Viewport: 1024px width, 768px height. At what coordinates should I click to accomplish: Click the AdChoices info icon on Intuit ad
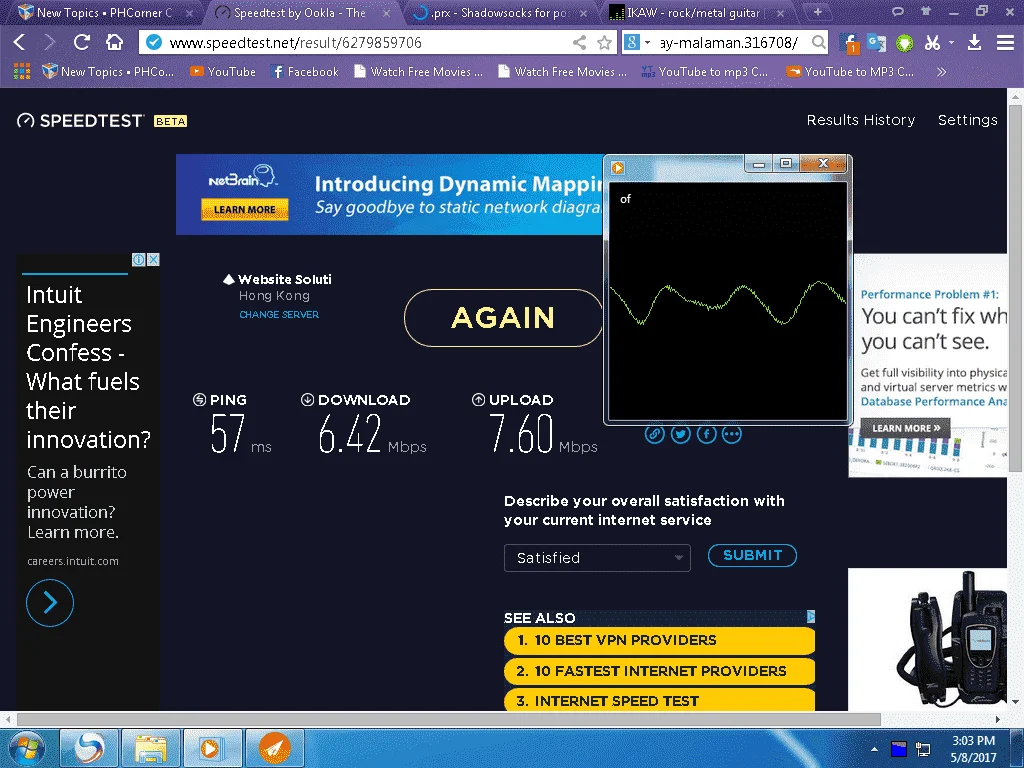(x=138, y=259)
